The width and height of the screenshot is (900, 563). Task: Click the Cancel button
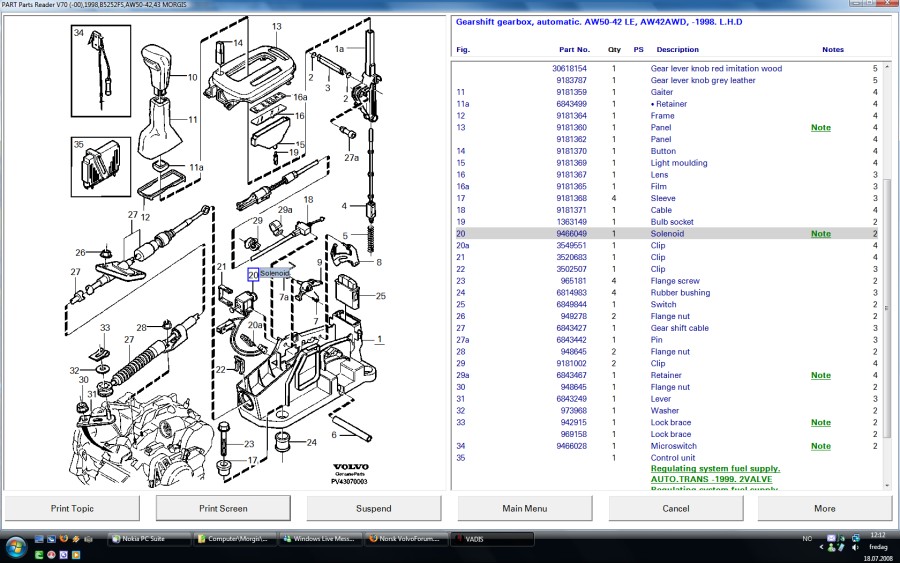click(676, 508)
